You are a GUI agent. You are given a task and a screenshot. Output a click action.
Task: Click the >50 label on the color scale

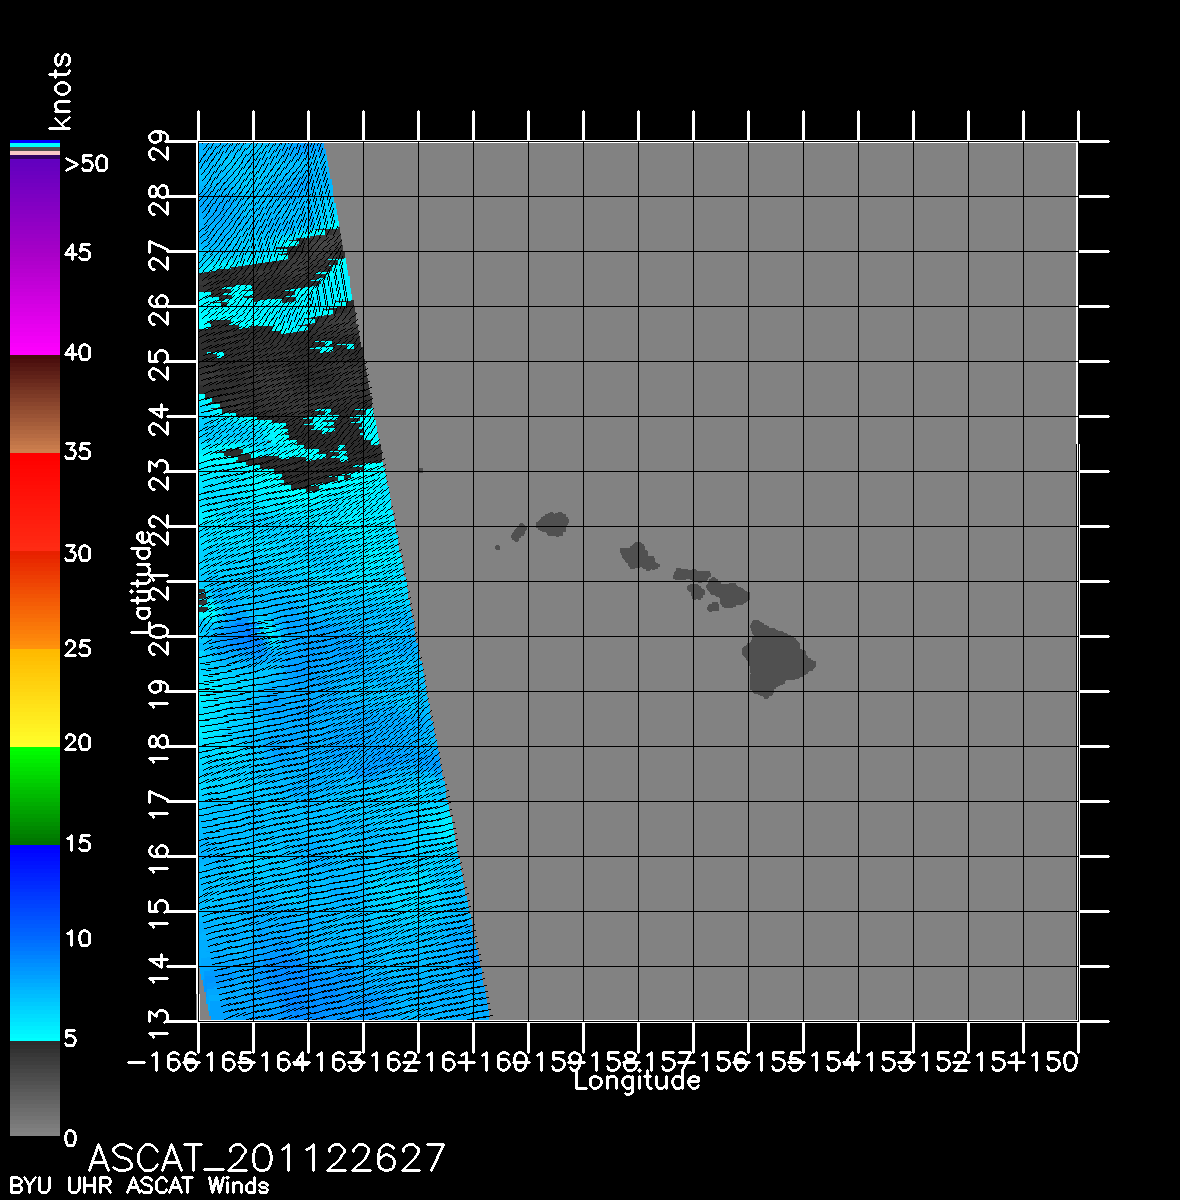(x=86, y=164)
